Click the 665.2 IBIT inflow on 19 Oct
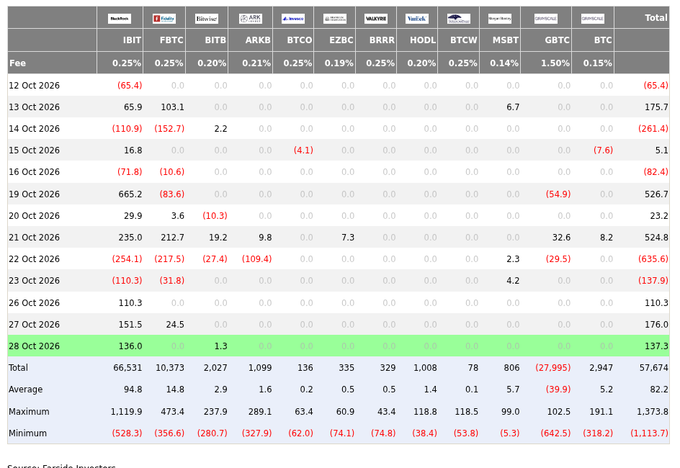The image size is (680, 468). click(131, 194)
